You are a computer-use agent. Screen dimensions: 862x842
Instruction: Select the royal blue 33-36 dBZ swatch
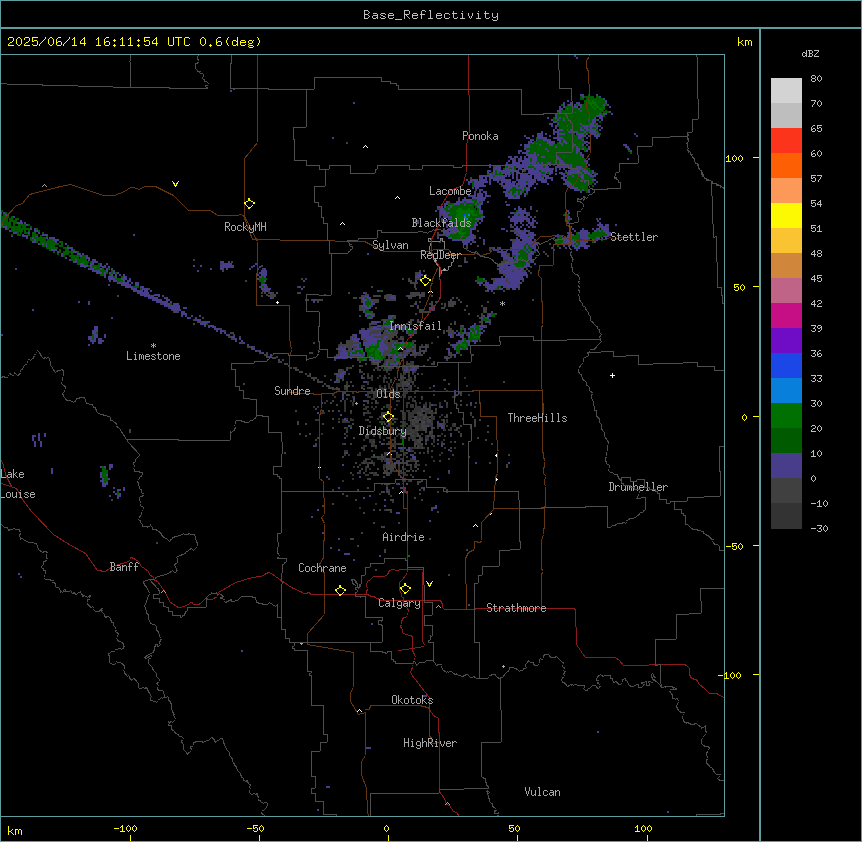[x=786, y=365]
